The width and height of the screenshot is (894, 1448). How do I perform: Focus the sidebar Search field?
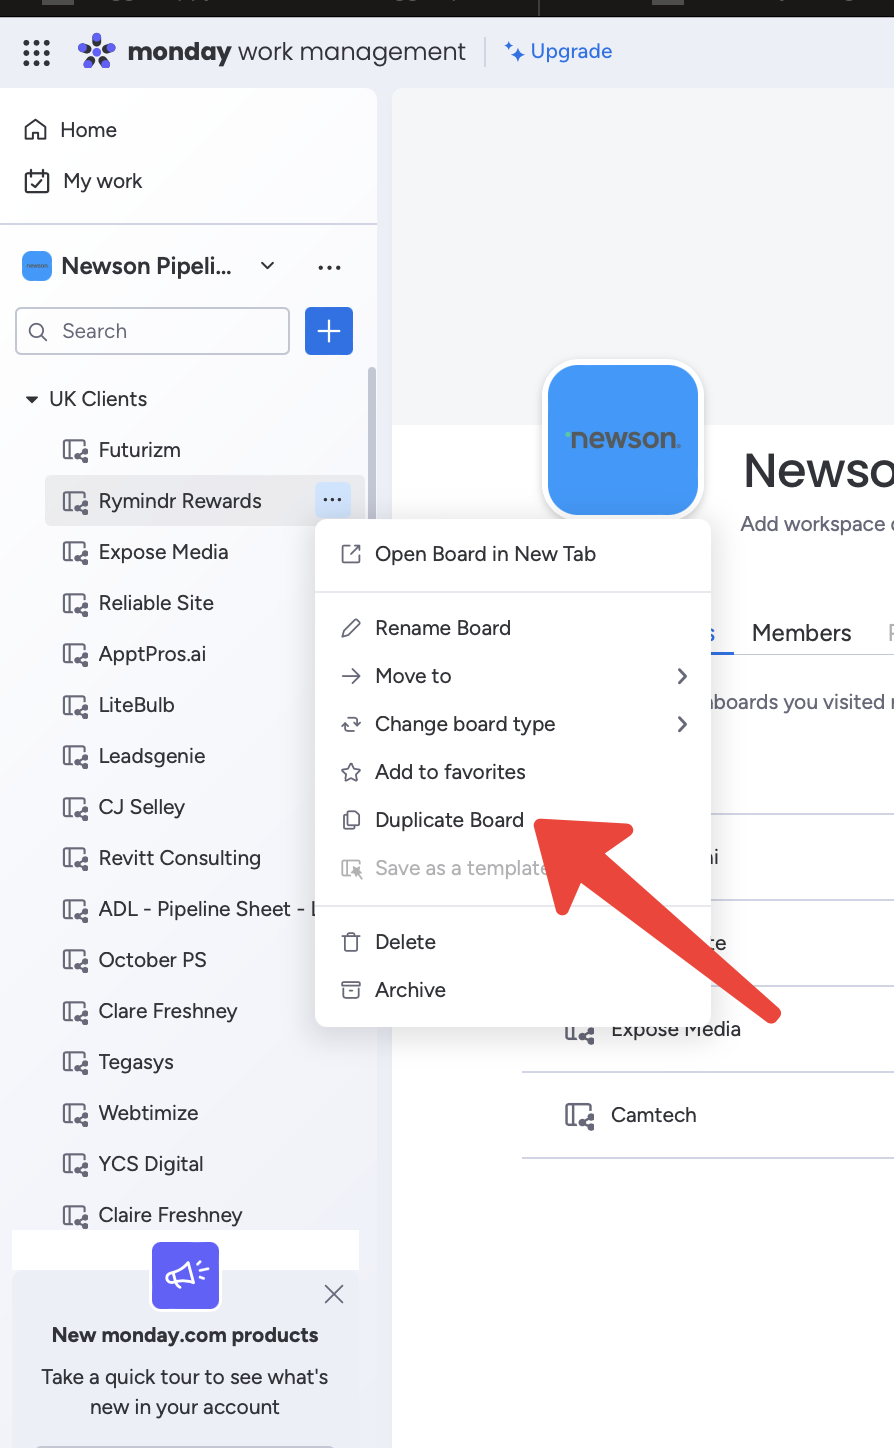(153, 331)
